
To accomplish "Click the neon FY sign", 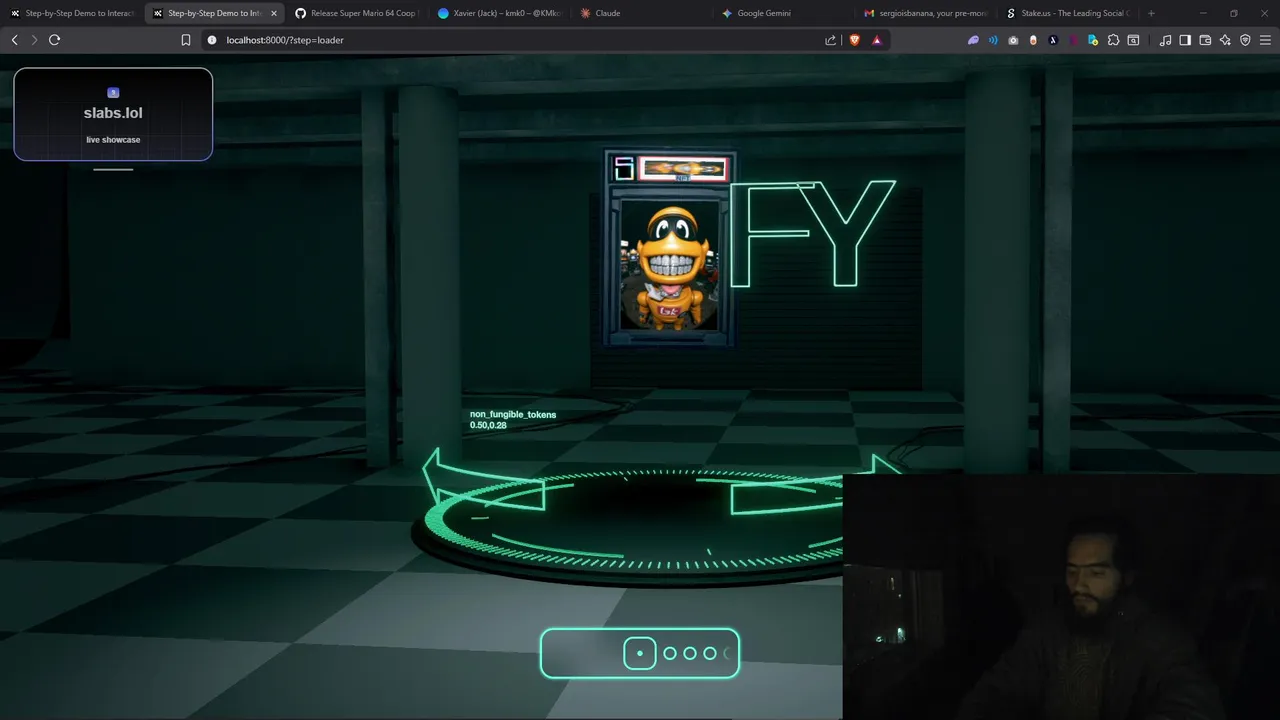I will pyautogui.click(x=812, y=234).
